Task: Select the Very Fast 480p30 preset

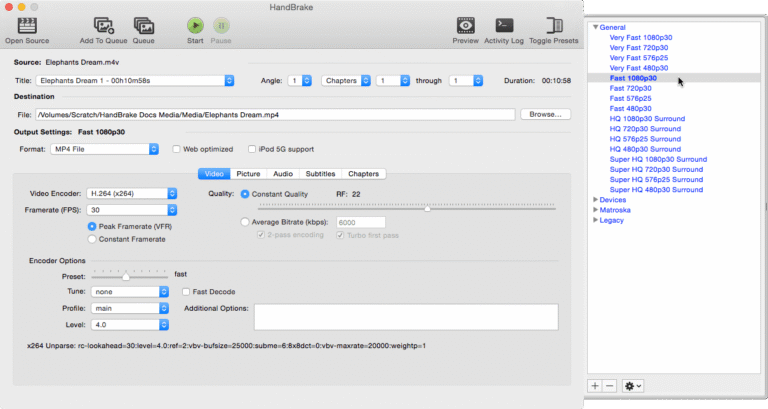Action: pyautogui.click(x=639, y=68)
